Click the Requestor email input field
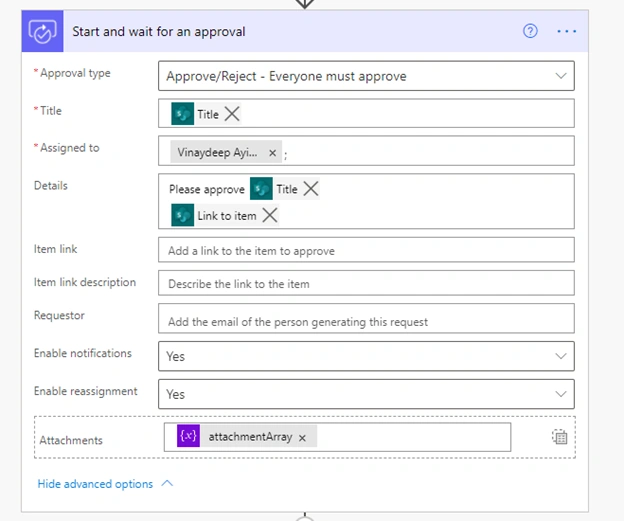624x521 pixels. [x=366, y=318]
